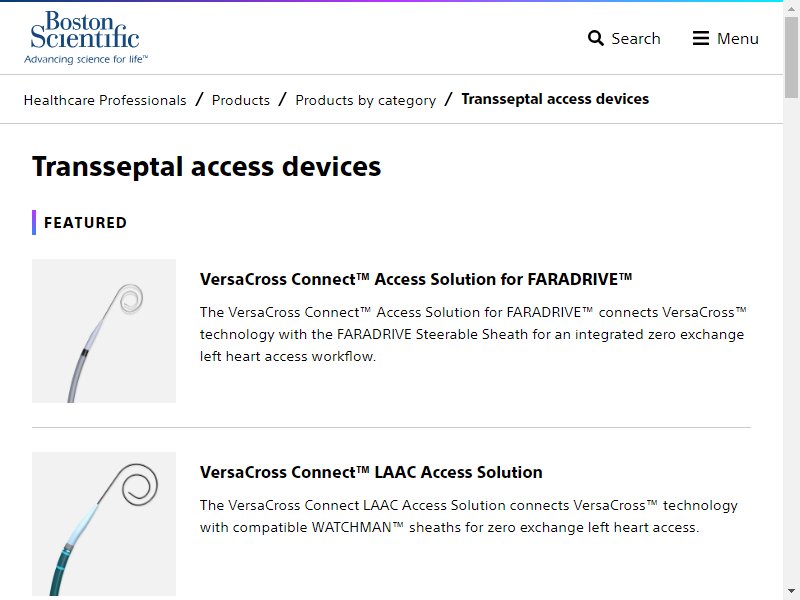
Task: Click the LAAC product description text
Action: (468, 516)
